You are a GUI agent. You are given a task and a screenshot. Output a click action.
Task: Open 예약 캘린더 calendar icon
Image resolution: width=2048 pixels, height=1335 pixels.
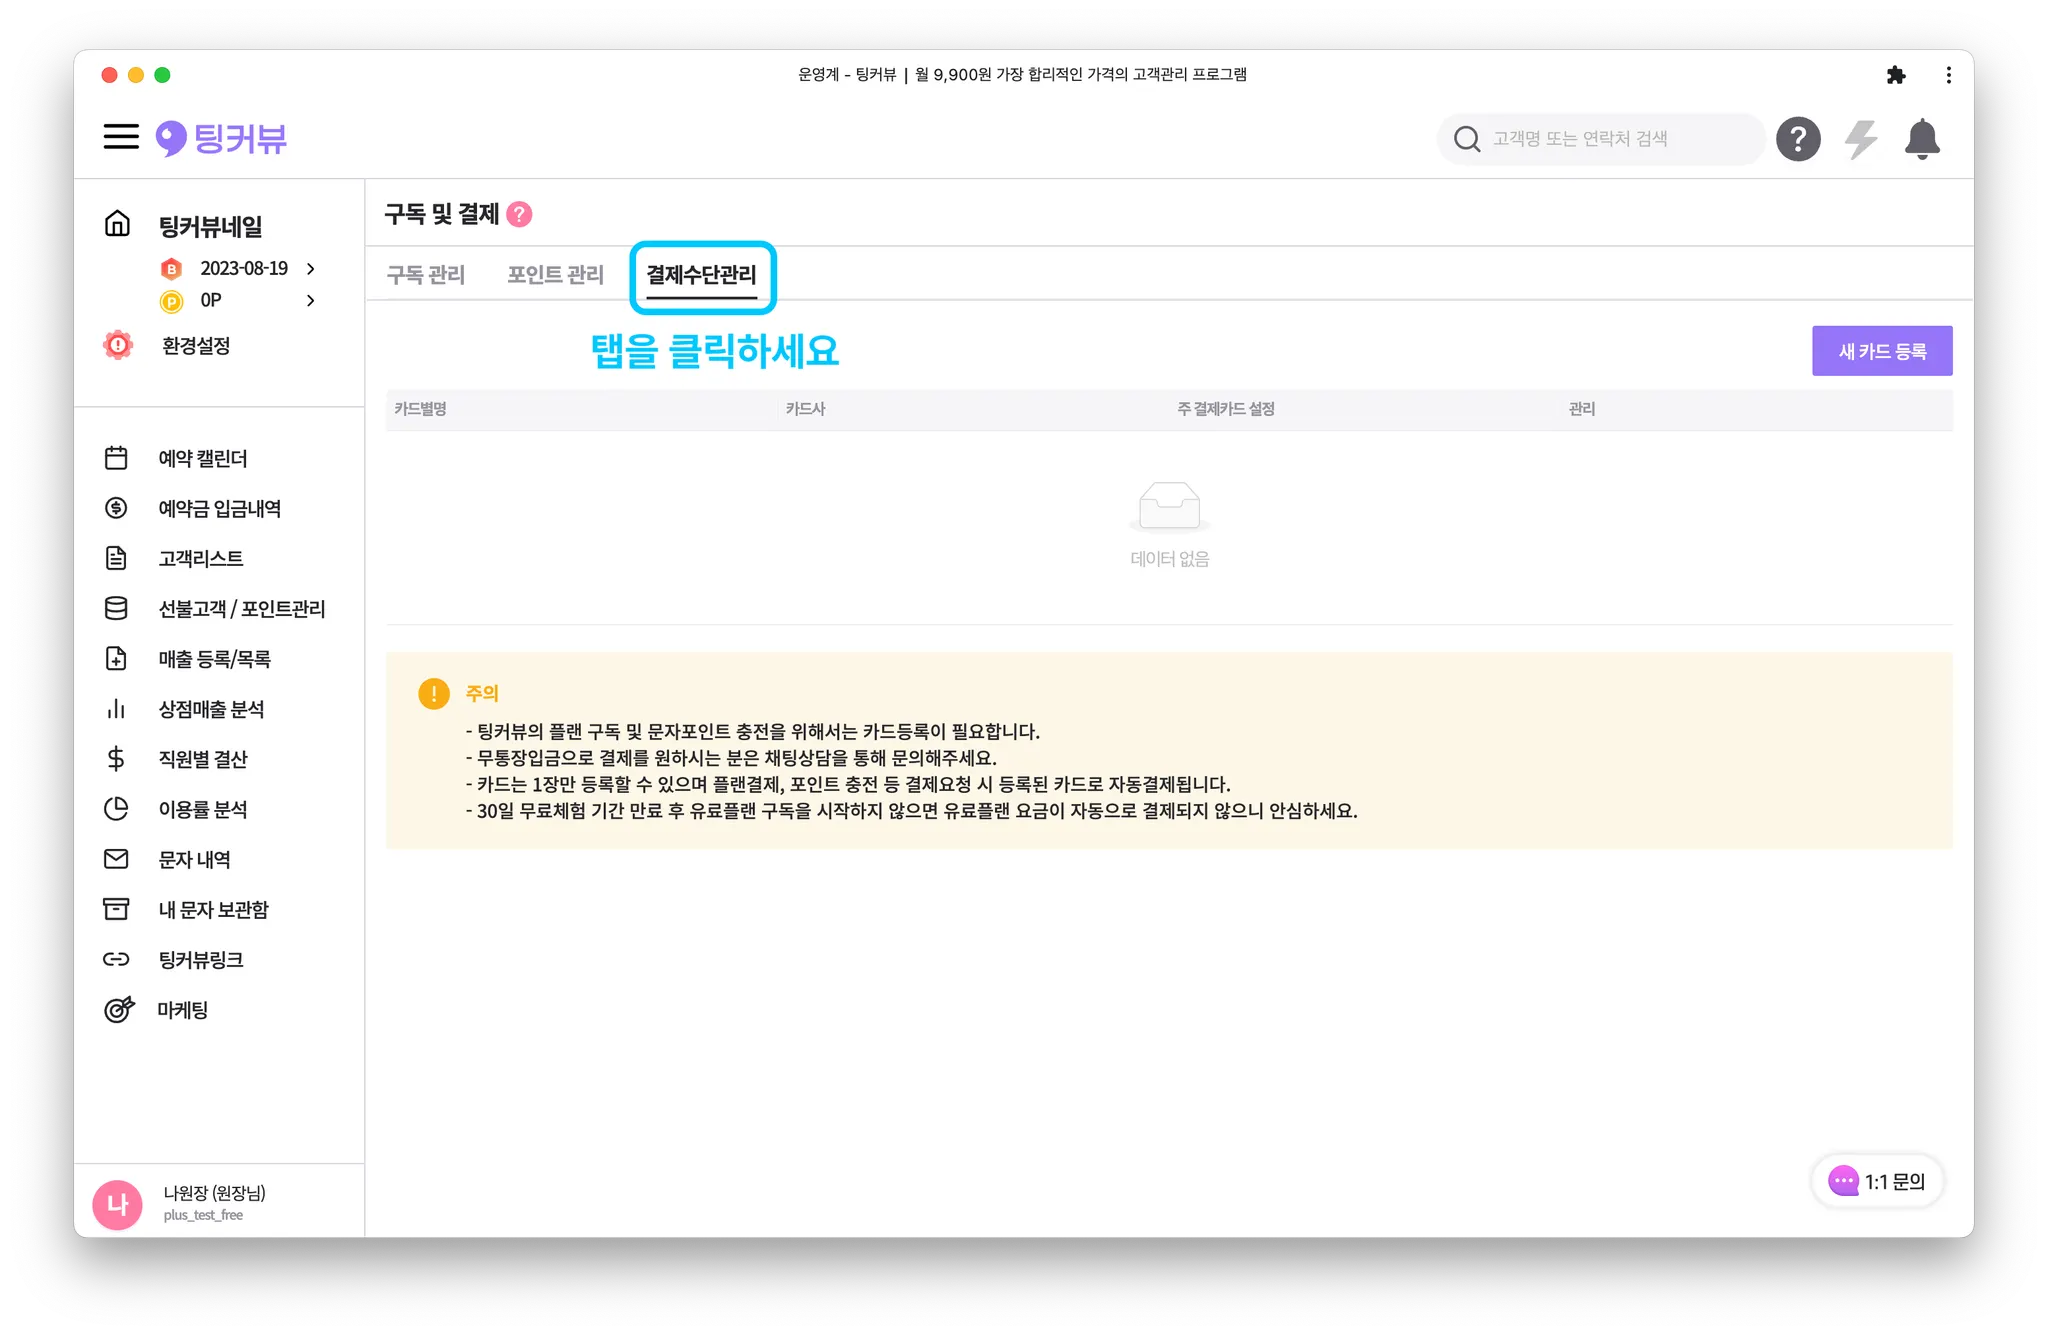pos(116,458)
